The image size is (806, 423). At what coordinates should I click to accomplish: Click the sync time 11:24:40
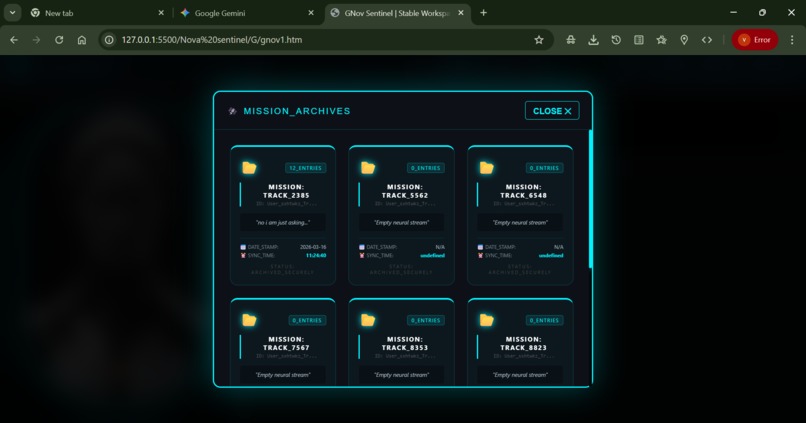(x=316, y=255)
